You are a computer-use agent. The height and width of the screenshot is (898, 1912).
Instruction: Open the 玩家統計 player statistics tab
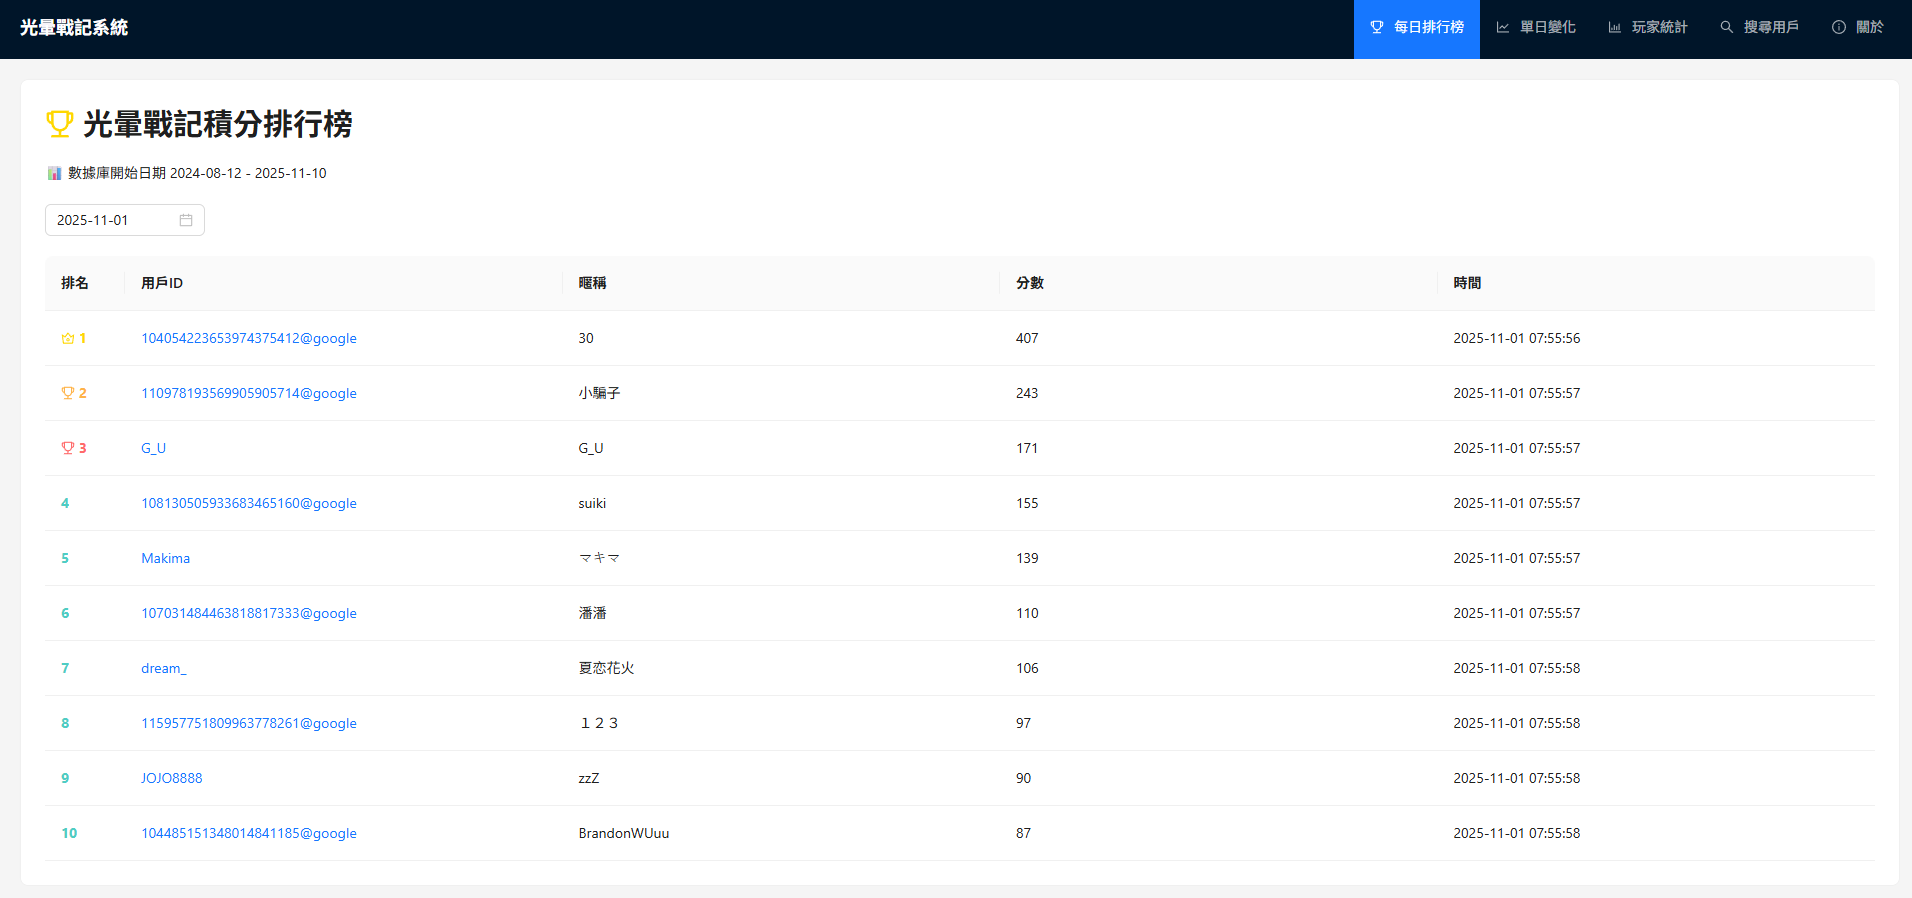1648,28
